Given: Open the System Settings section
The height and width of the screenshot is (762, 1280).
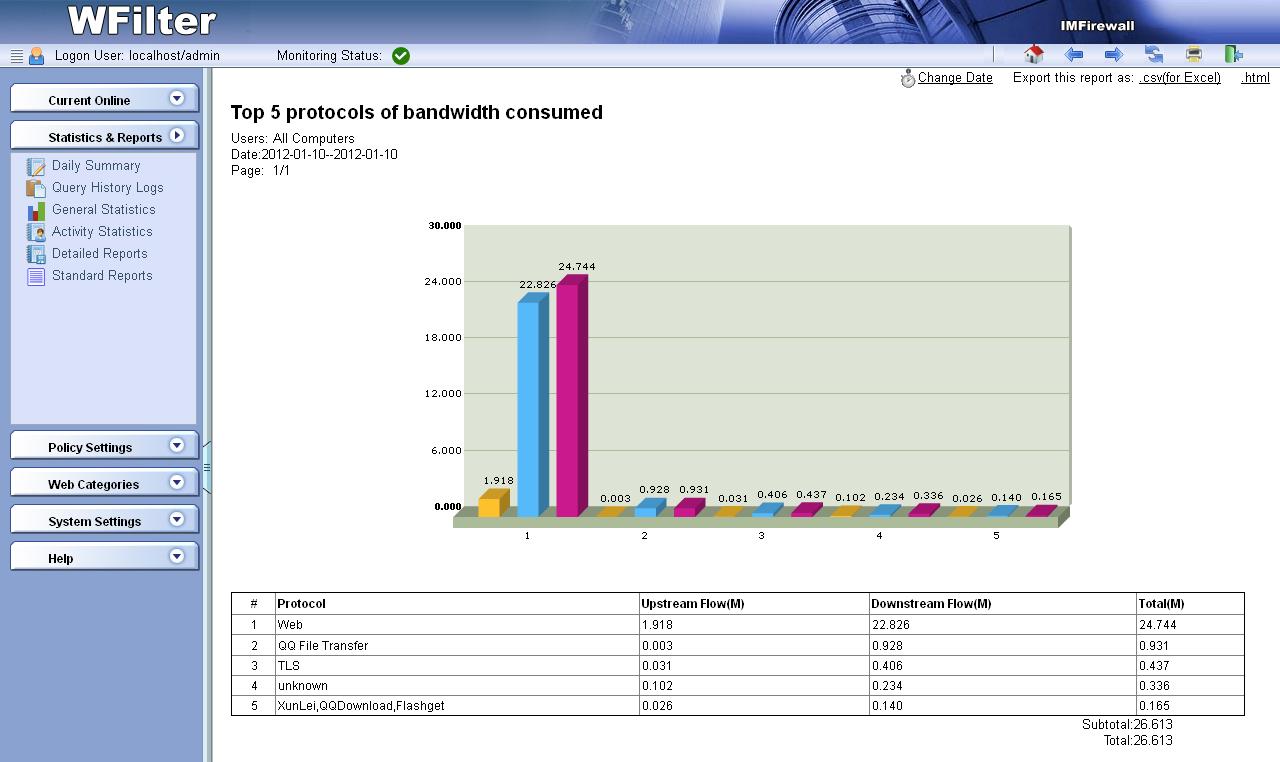Looking at the screenshot, I should coord(104,520).
